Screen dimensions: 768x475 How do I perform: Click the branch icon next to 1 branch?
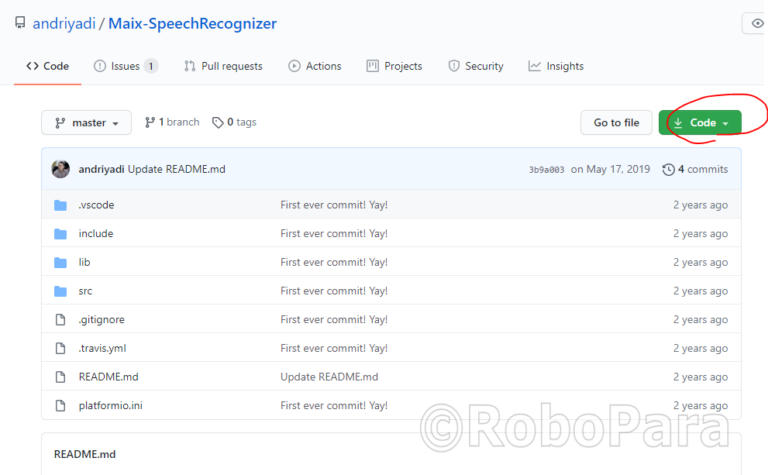(x=150, y=123)
